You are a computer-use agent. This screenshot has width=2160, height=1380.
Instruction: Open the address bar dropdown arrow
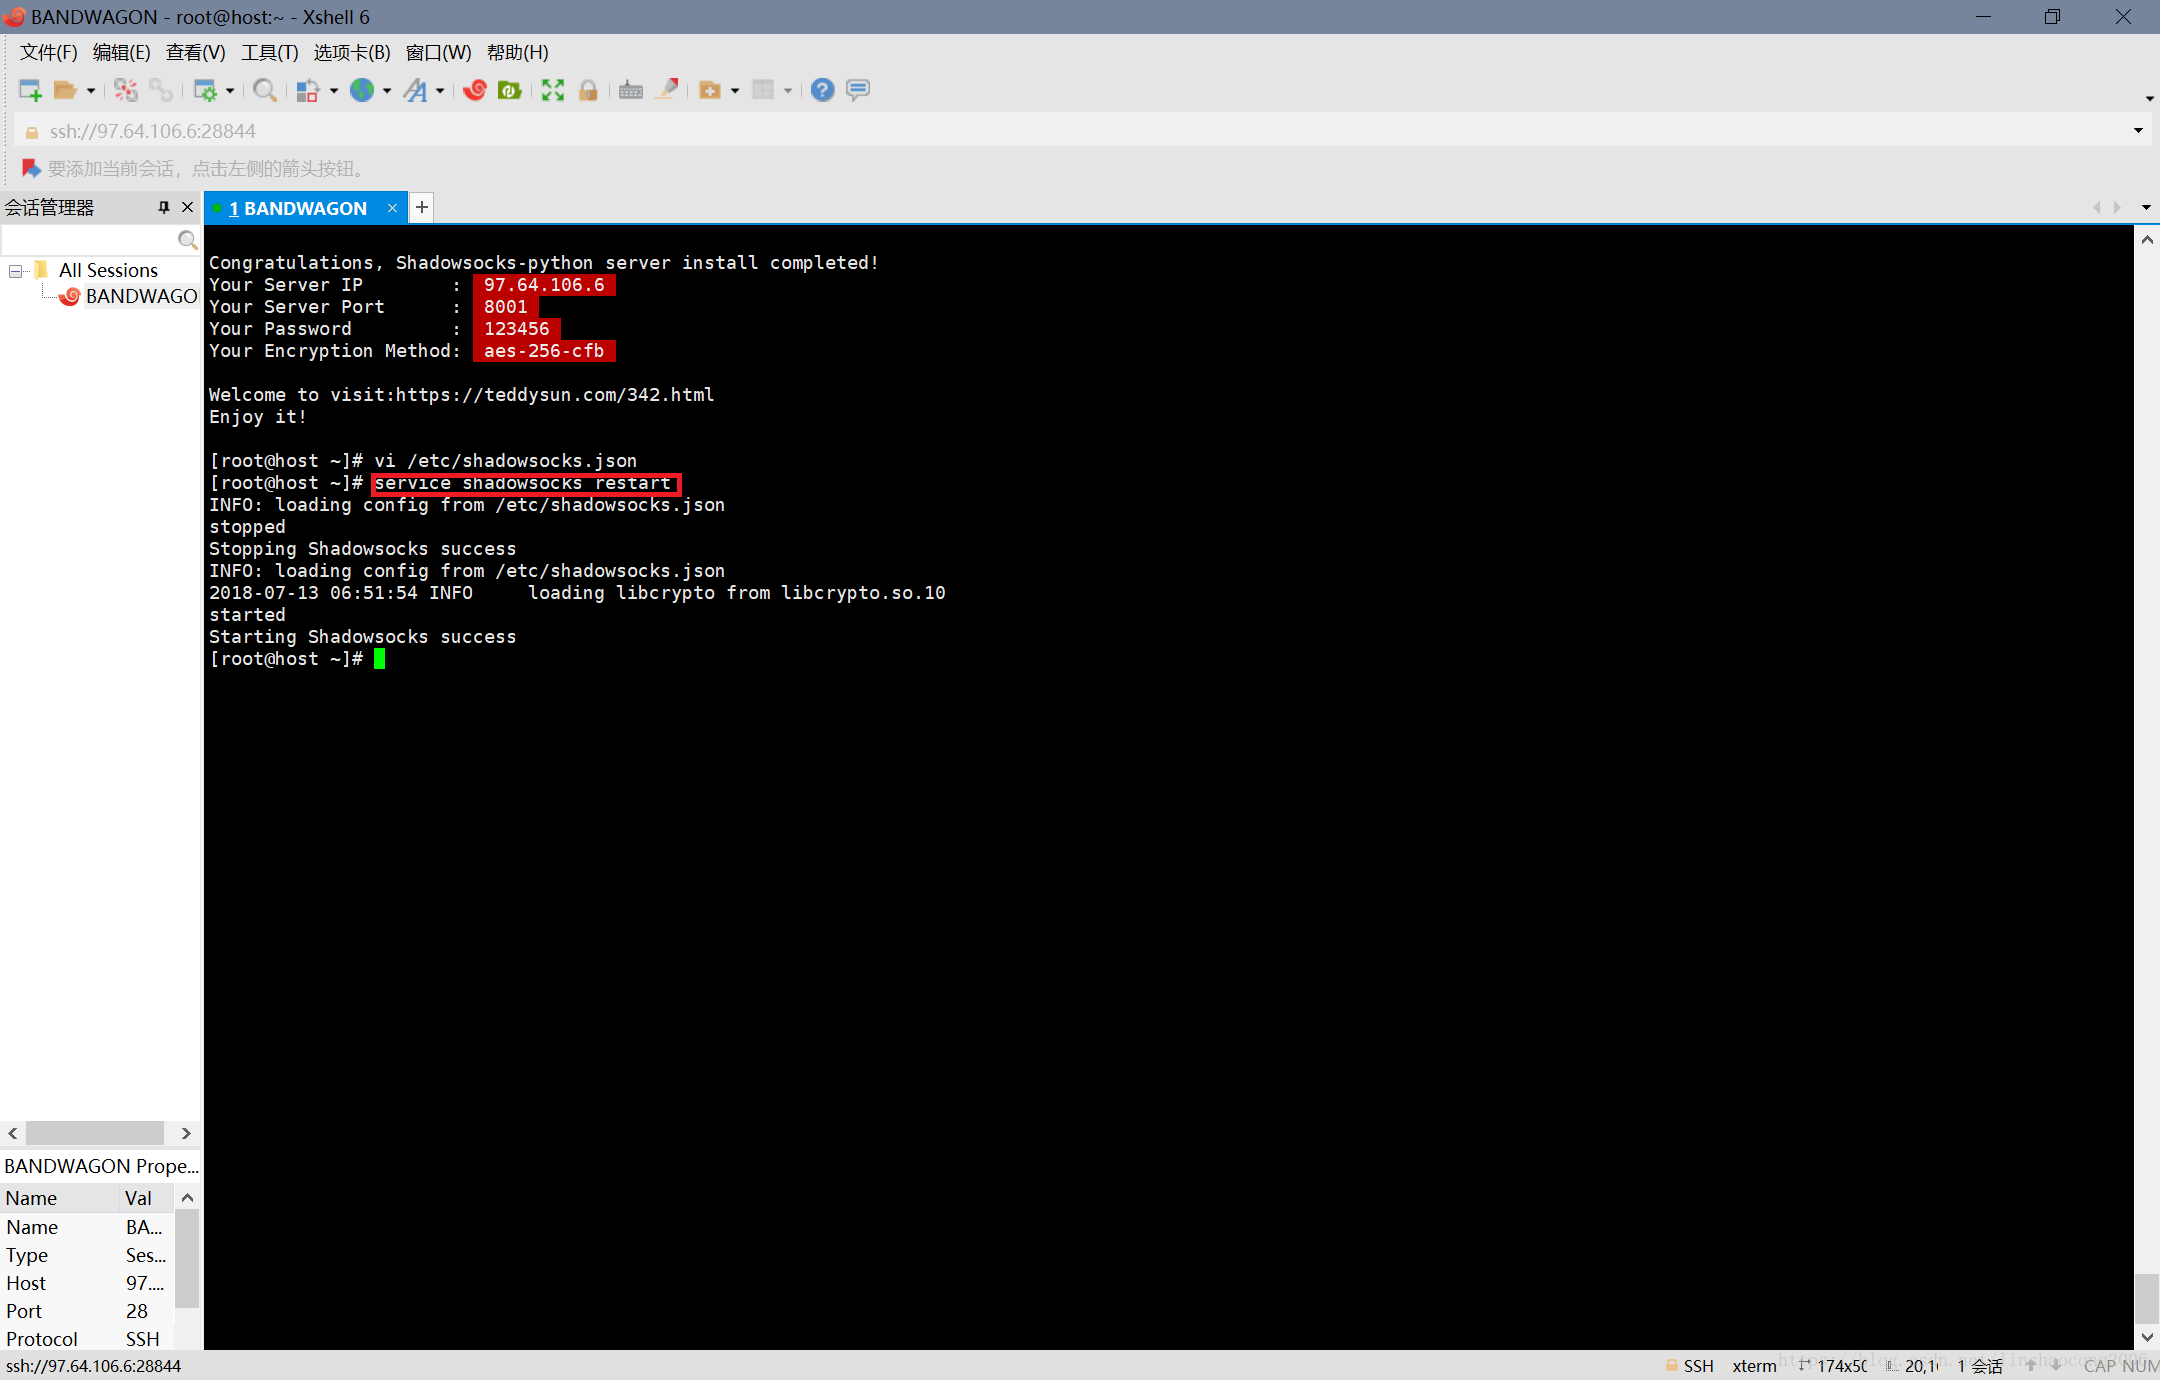click(2138, 131)
